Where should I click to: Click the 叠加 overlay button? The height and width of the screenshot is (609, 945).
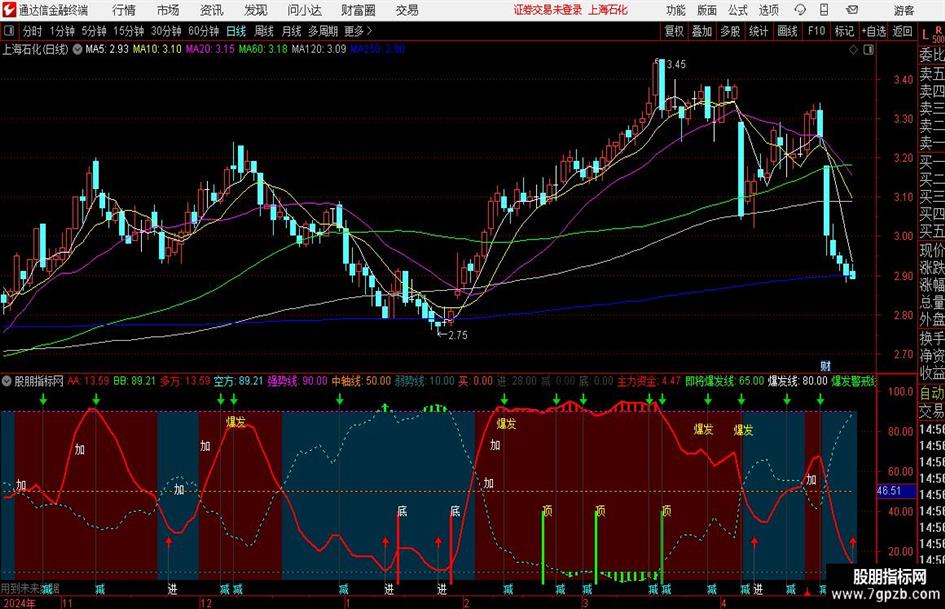pos(702,31)
